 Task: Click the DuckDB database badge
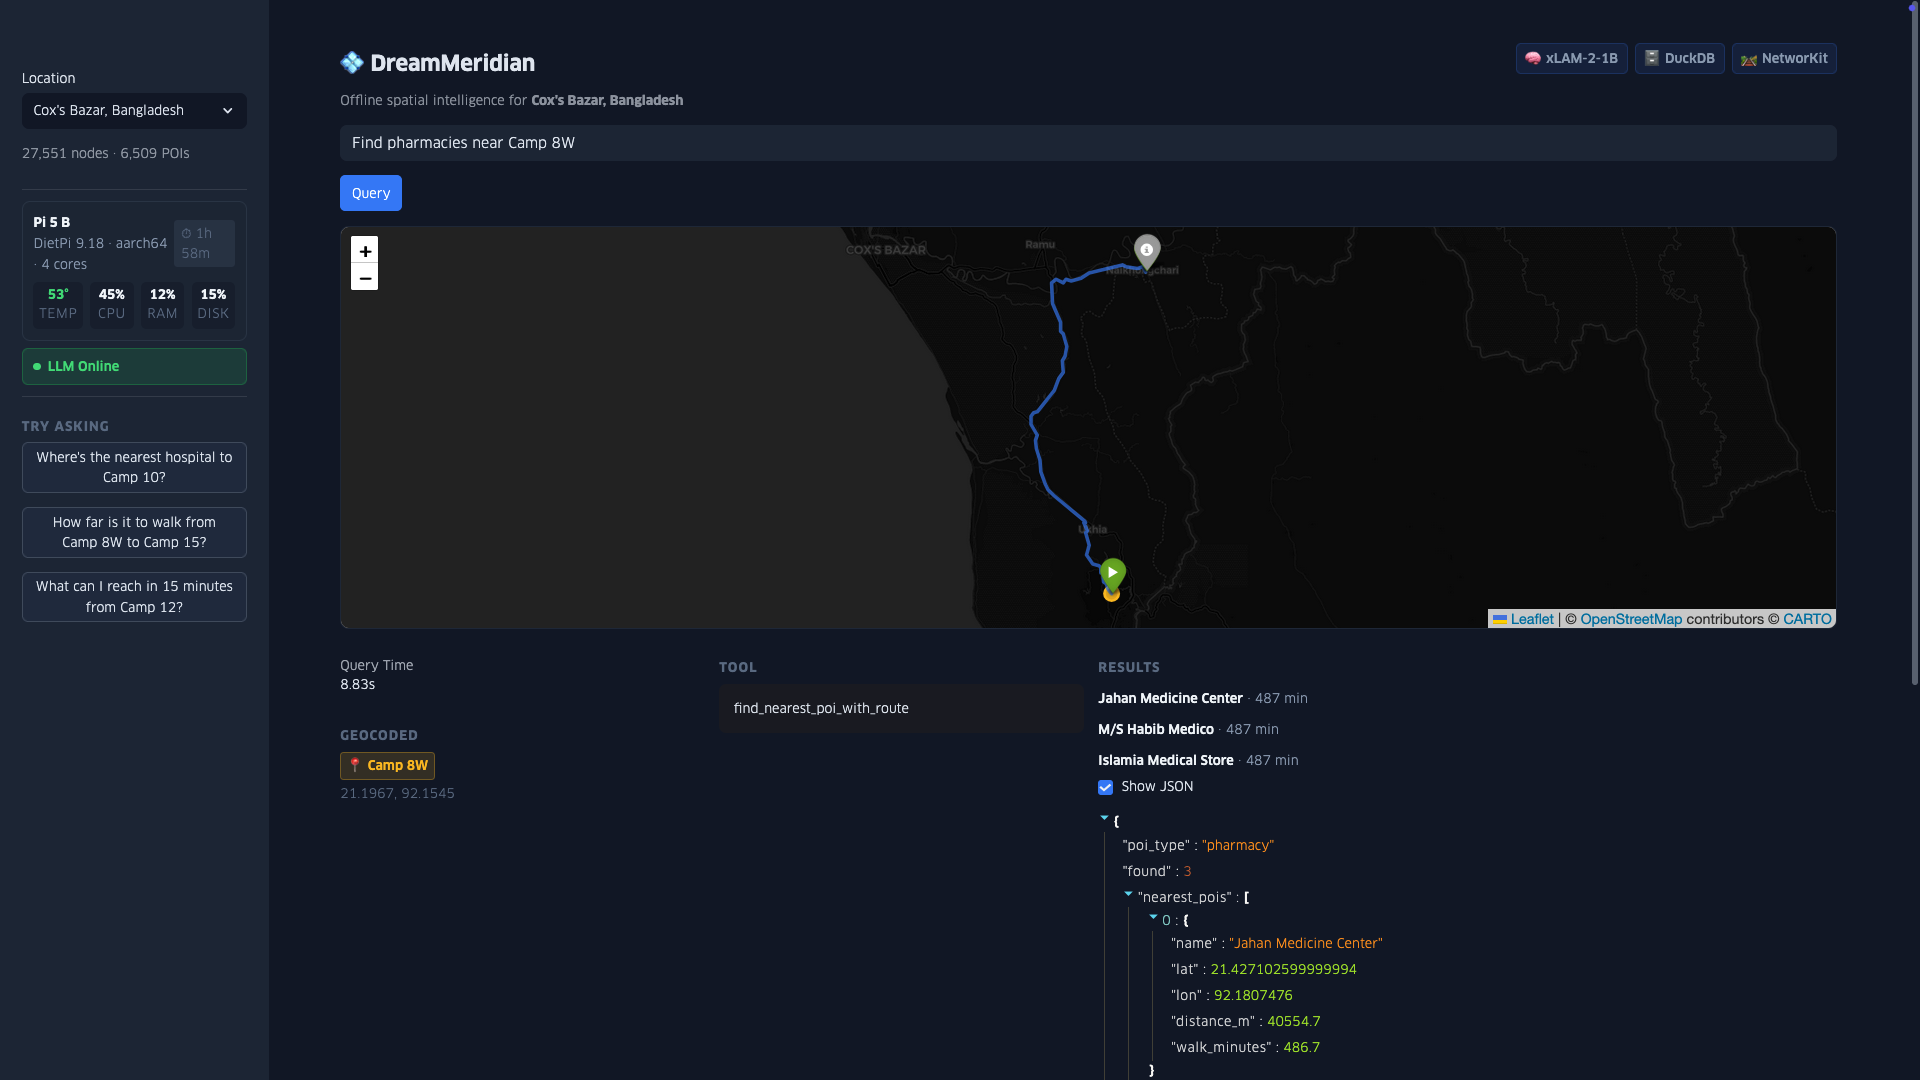pos(1679,58)
